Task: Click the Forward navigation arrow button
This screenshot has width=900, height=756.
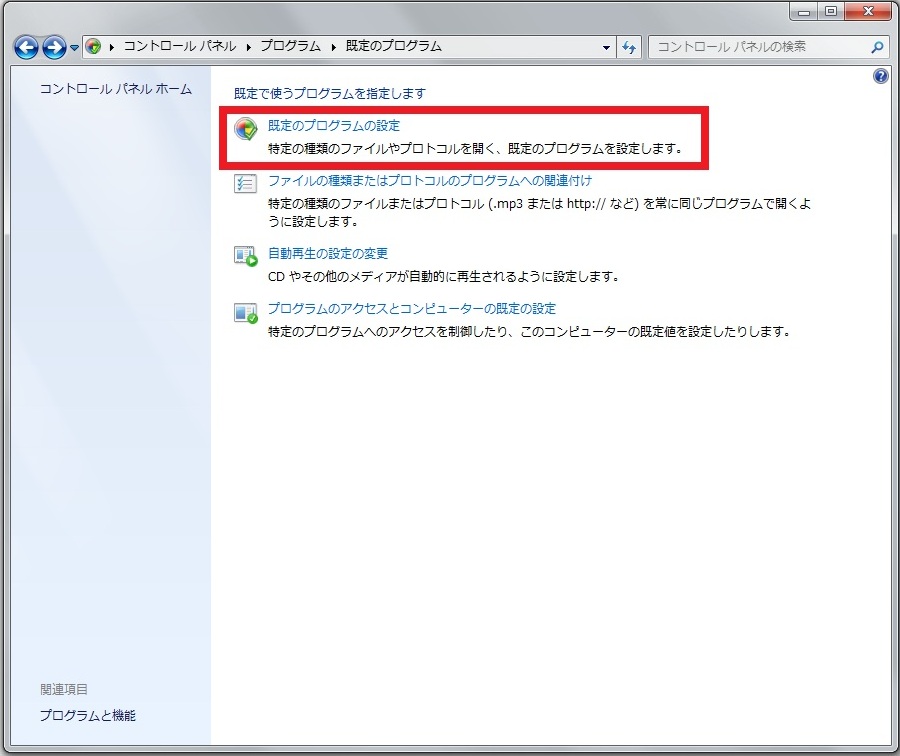Action: pos(54,47)
